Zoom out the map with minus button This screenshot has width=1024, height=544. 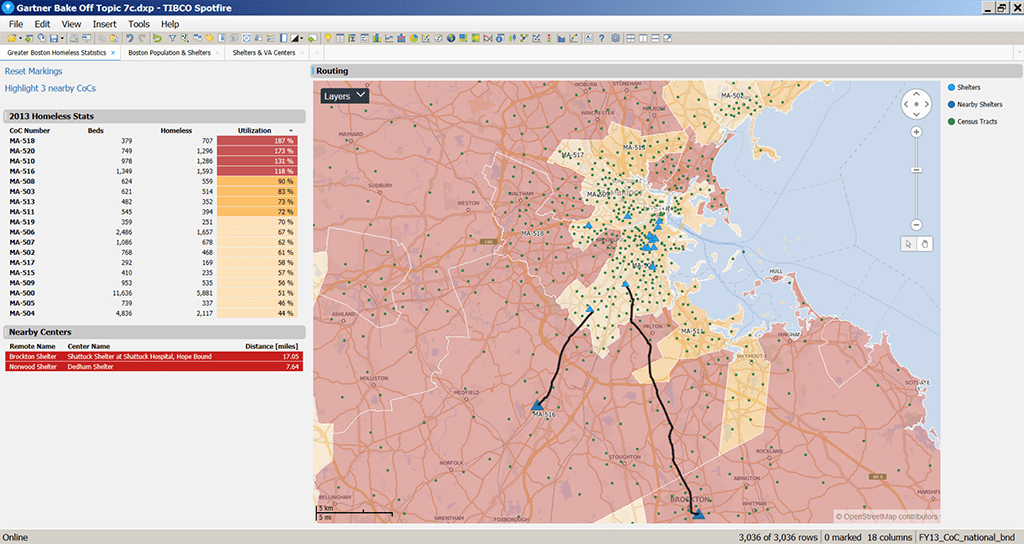pos(916,225)
